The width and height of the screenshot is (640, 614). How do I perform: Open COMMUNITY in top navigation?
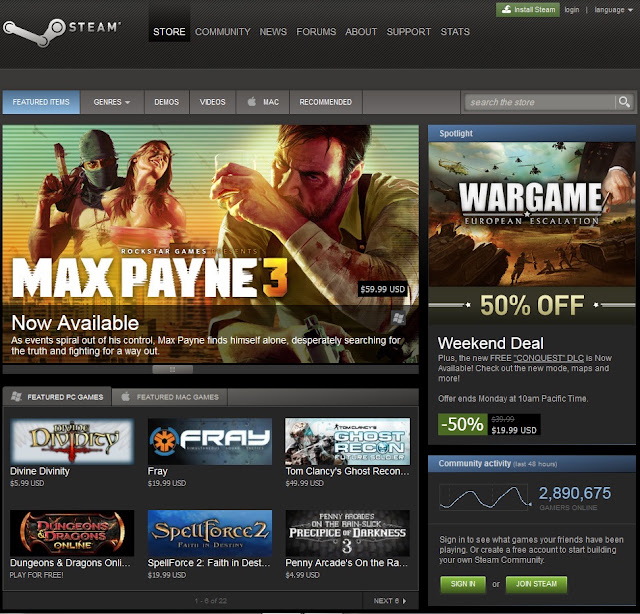[222, 32]
